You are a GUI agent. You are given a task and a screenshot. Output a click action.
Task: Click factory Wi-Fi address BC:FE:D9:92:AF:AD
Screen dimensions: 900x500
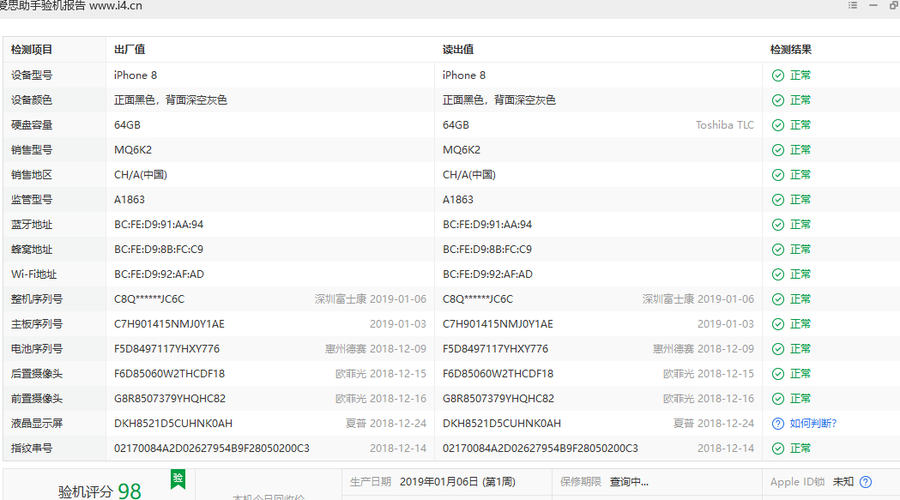coord(159,274)
